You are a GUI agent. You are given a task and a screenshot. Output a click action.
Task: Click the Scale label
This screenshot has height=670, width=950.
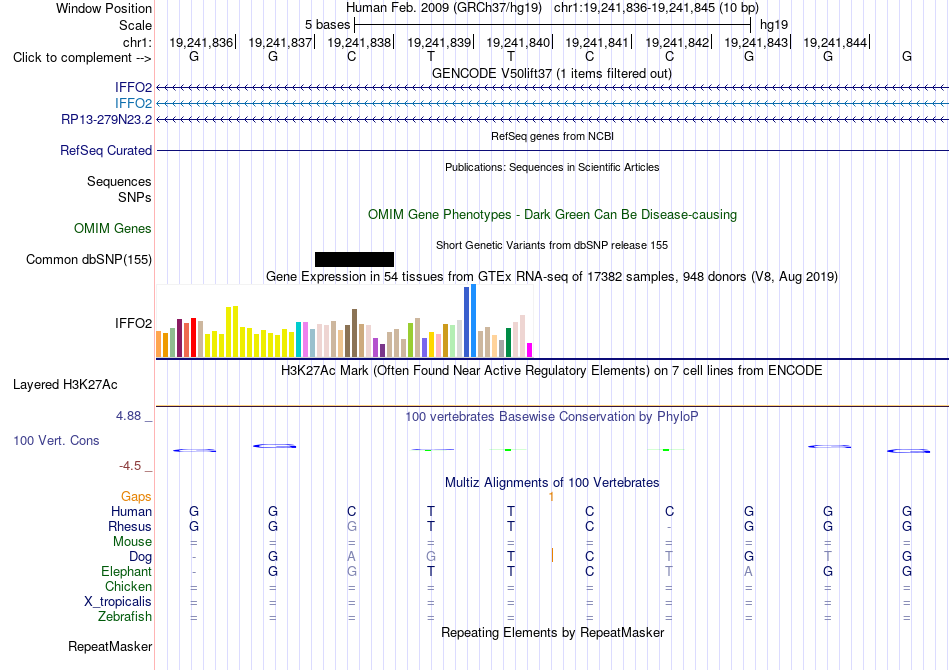(135, 25)
